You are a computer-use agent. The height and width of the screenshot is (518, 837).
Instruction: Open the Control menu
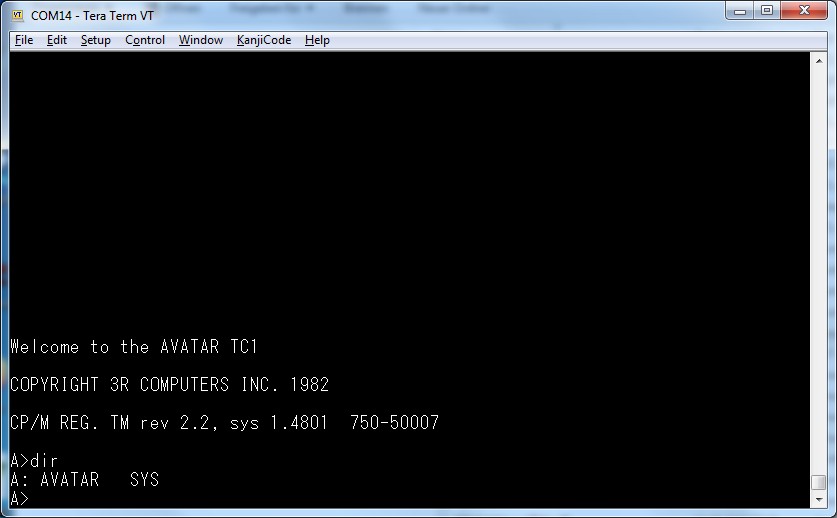tap(145, 40)
